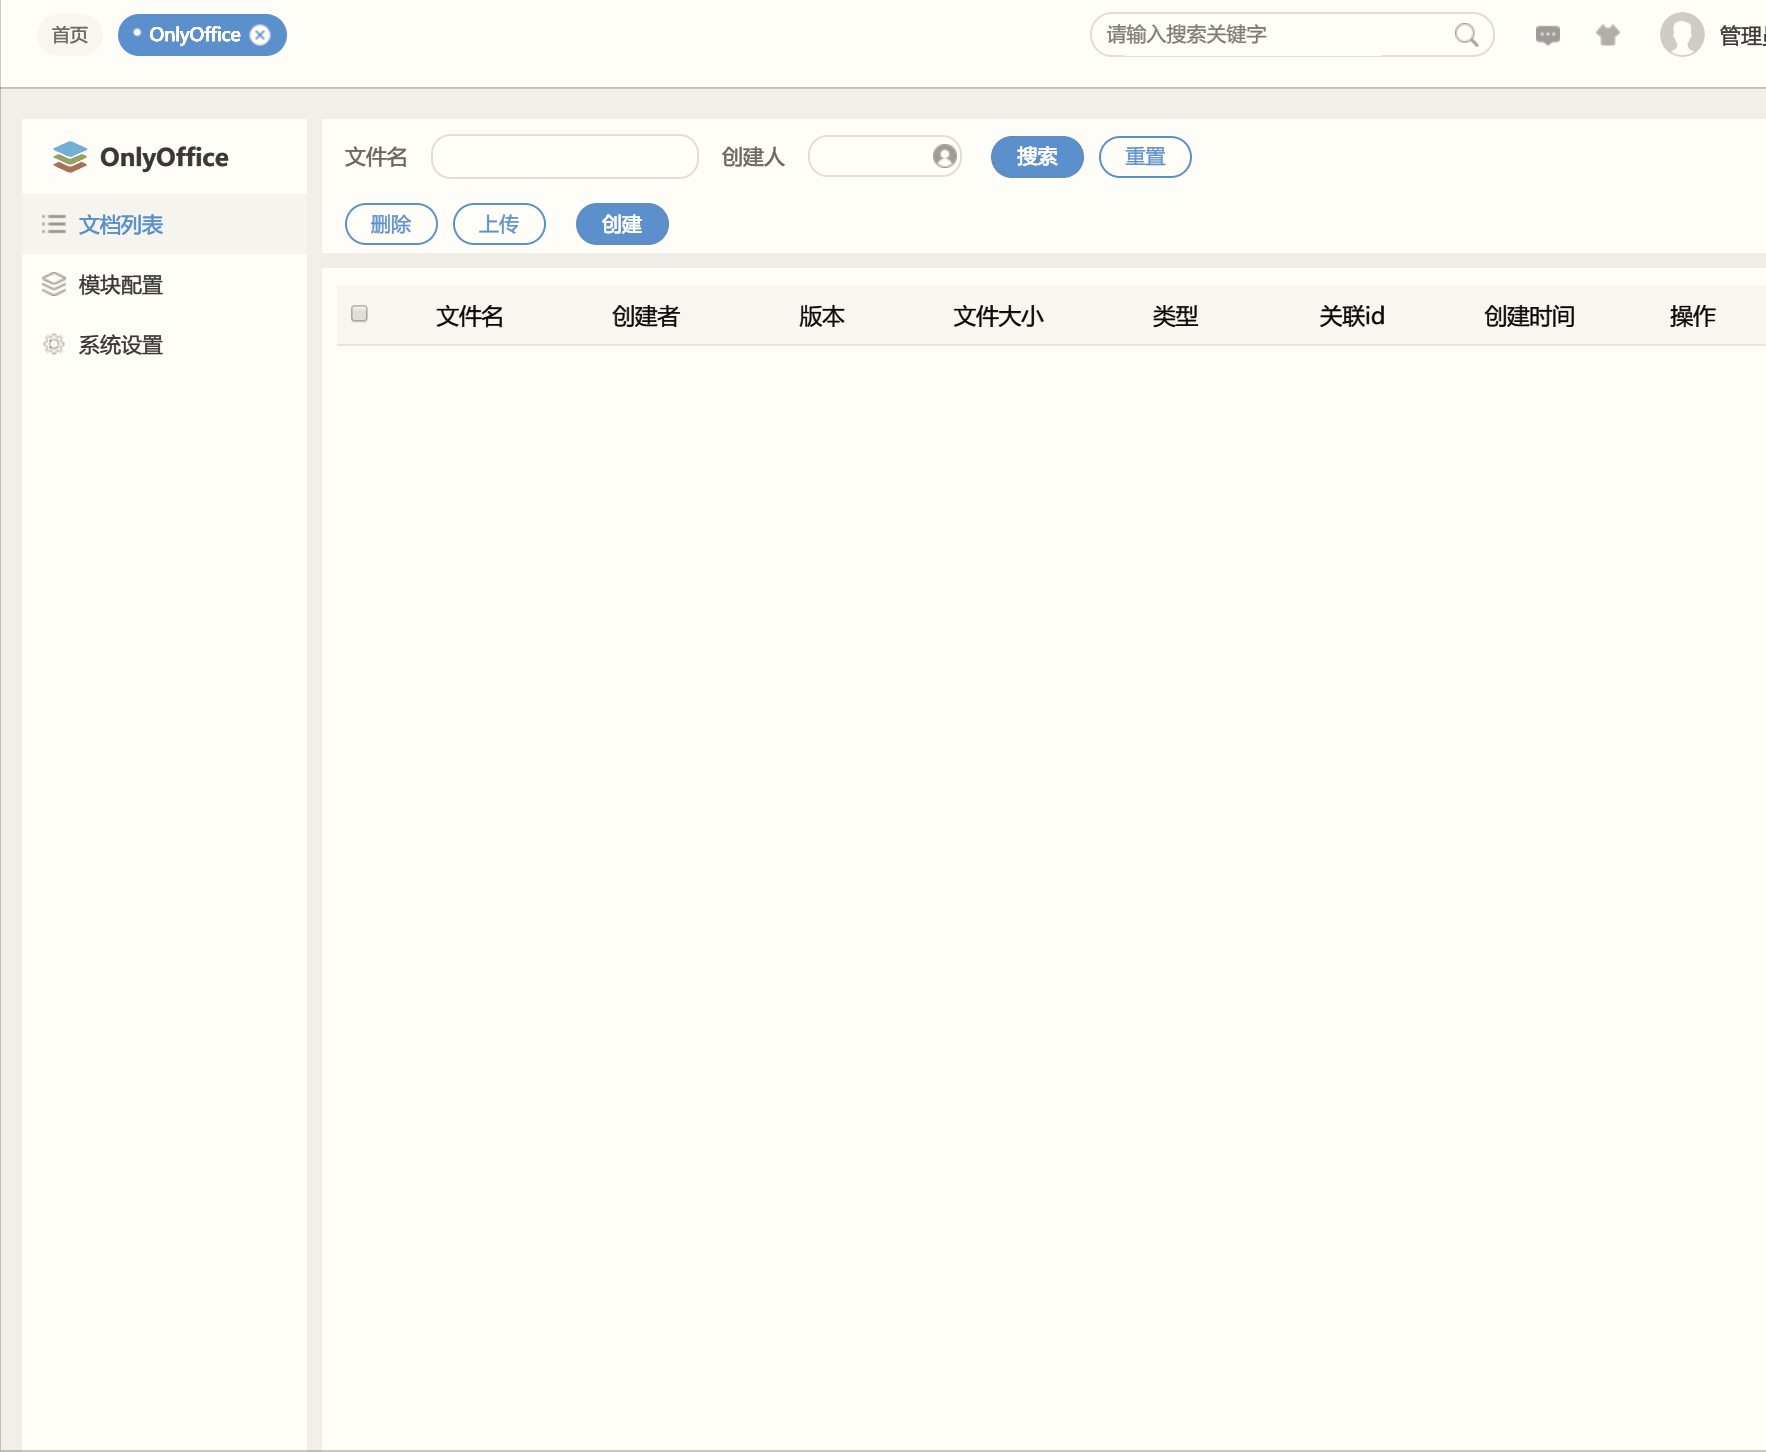Click the user picker icon in 创建人 field
The width and height of the screenshot is (1766, 1452).
(x=944, y=156)
